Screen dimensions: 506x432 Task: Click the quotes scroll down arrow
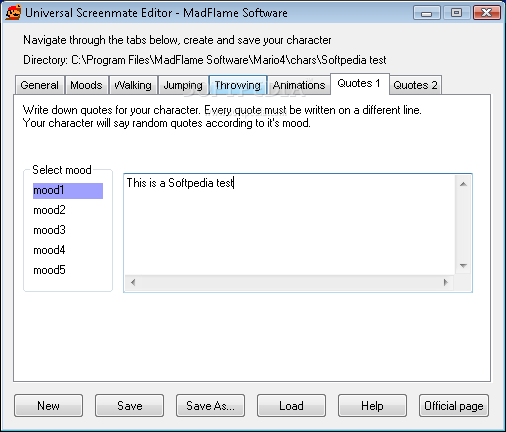pyautogui.click(x=463, y=266)
